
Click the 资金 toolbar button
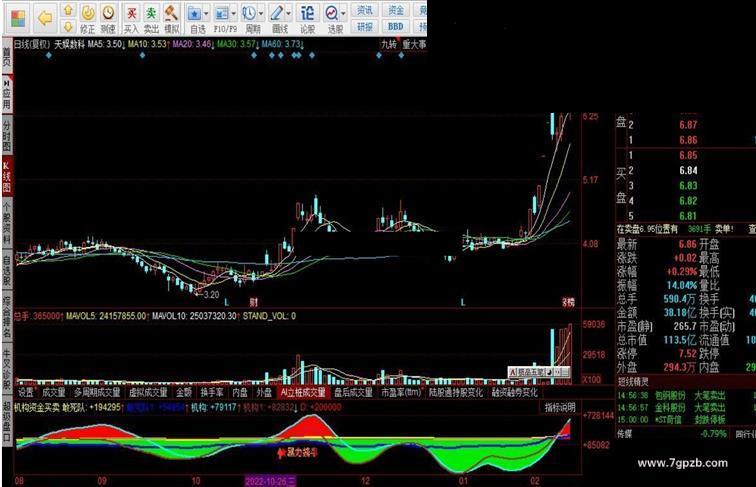tap(396, 10)
